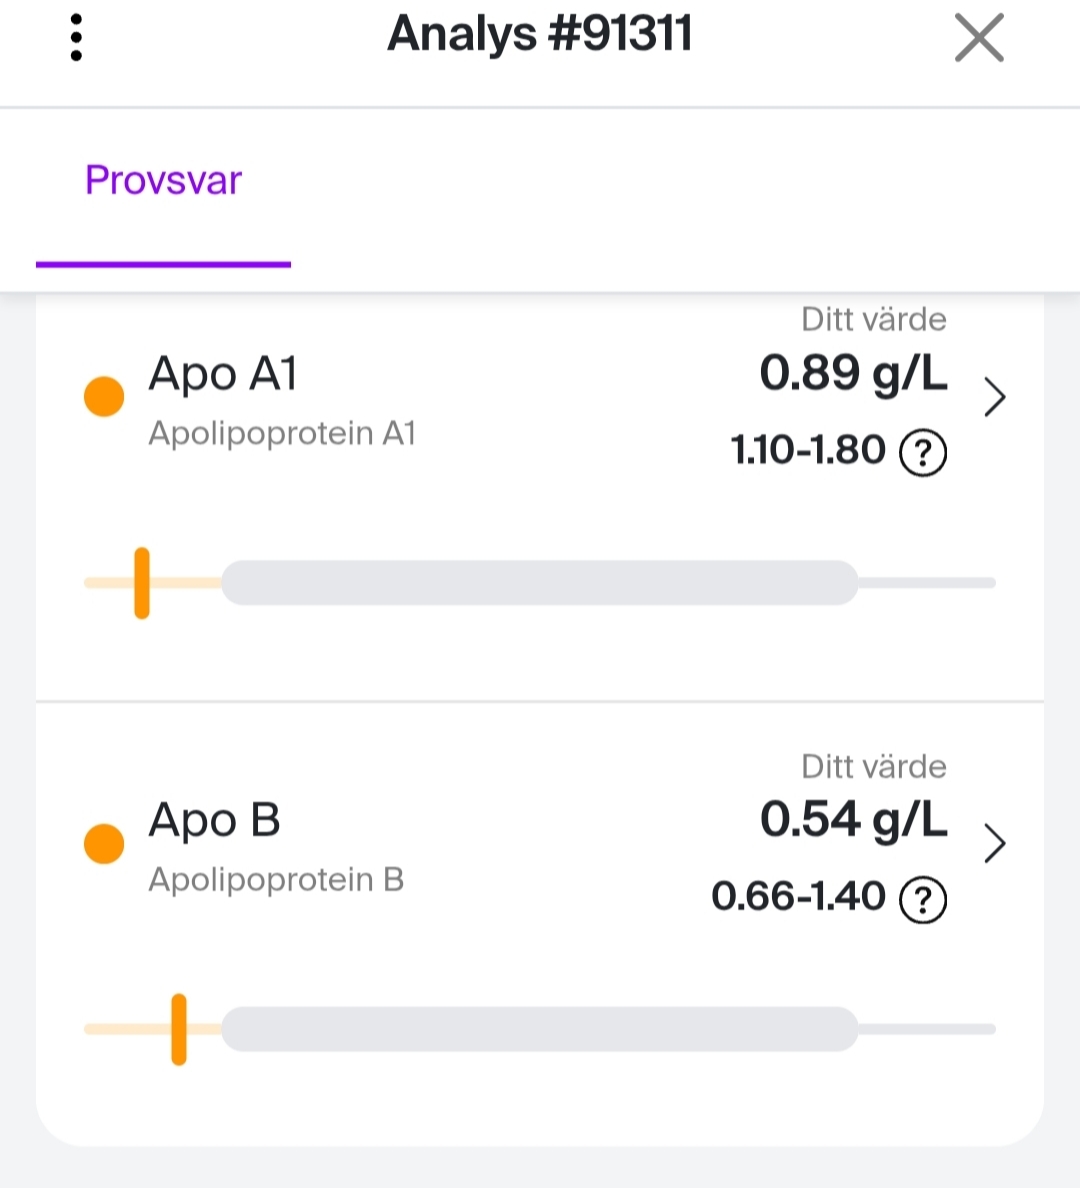The width and height of the screenshot is (1080, 1188).
Task: Click the Apo A1 range bar orange marker
Action: [142, 583]
